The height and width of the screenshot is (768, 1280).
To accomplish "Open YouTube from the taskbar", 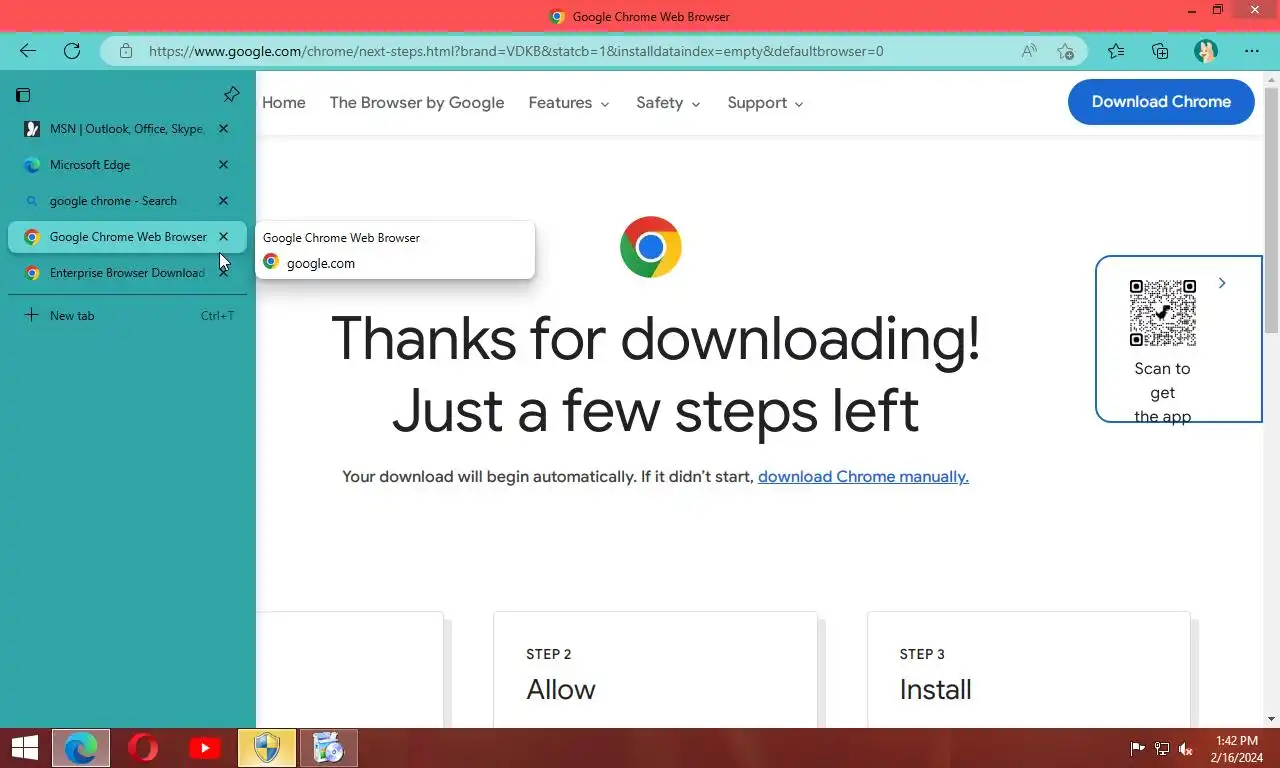I will click(x=205, y=748).
